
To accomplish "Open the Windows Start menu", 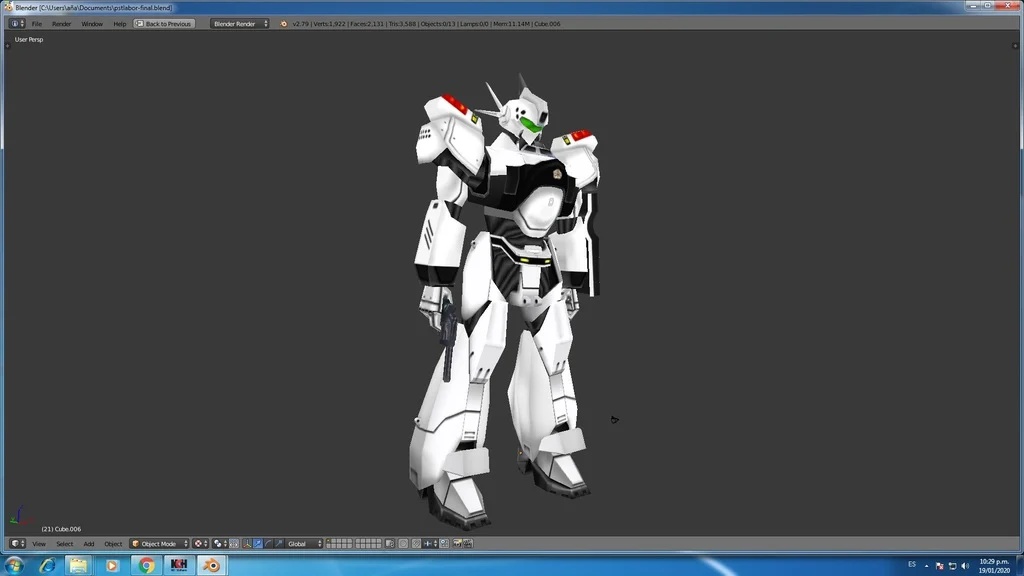I will click(14, 565).
